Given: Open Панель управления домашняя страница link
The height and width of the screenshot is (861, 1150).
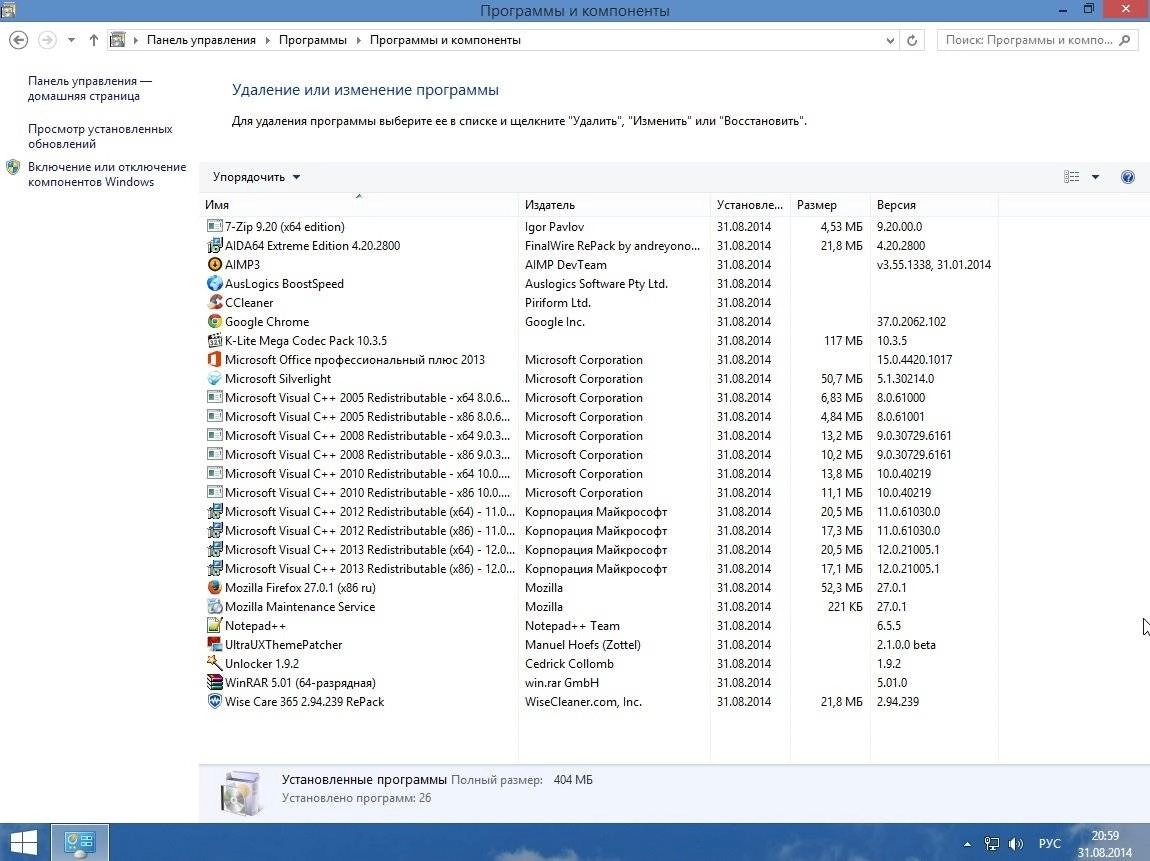Looking at the screenshot, I should (x=89, y=89).
